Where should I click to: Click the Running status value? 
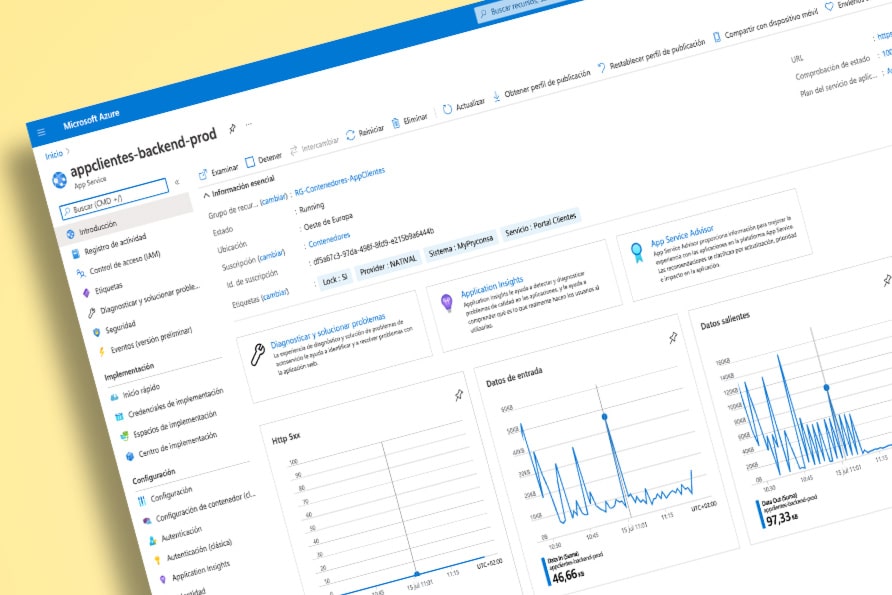coord(312,206)
